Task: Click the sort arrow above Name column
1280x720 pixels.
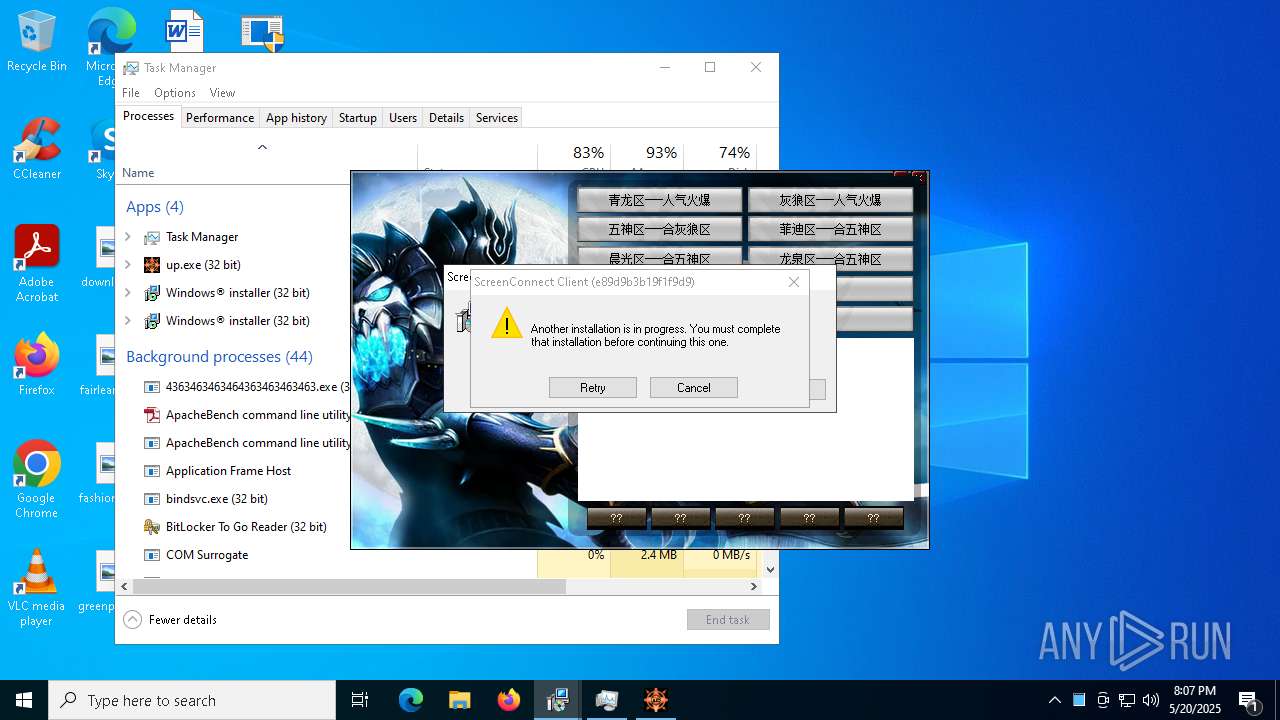Action: point(262,148)
